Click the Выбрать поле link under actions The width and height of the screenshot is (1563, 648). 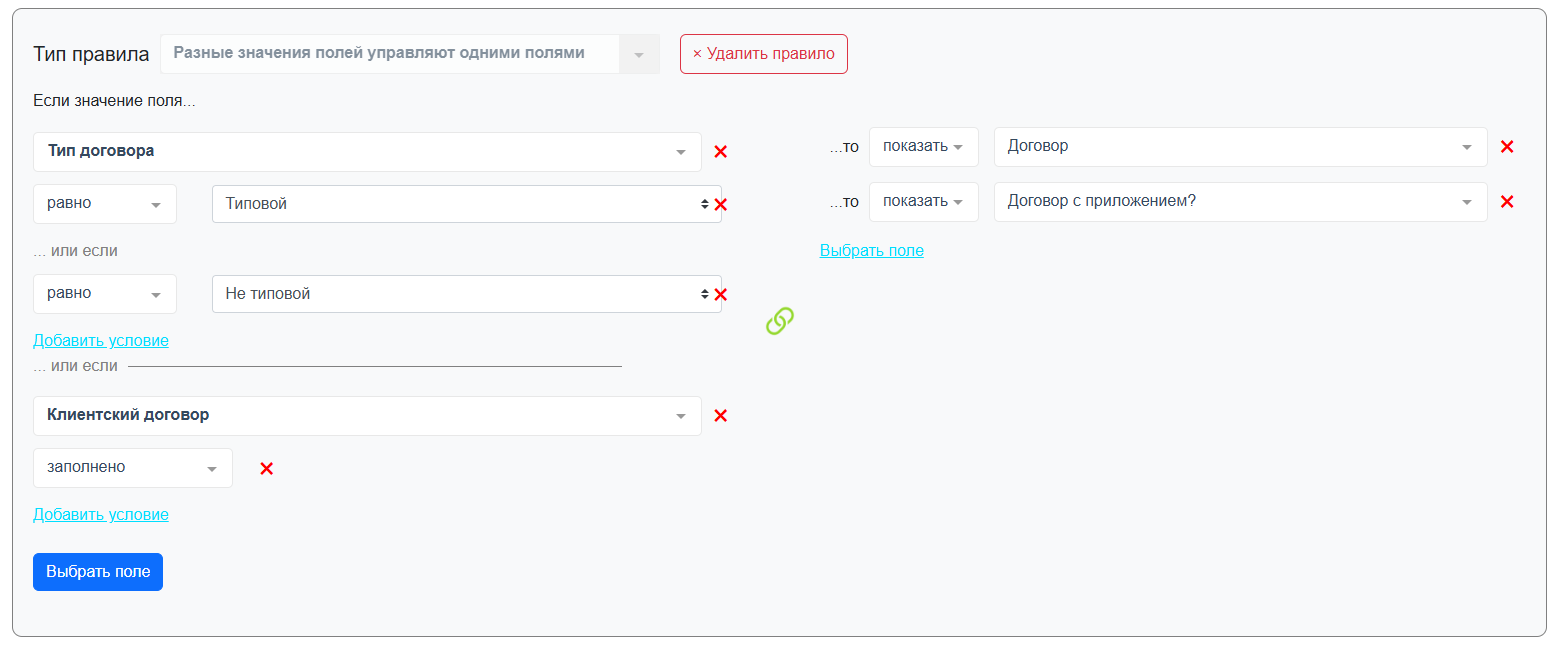point(871,250)
